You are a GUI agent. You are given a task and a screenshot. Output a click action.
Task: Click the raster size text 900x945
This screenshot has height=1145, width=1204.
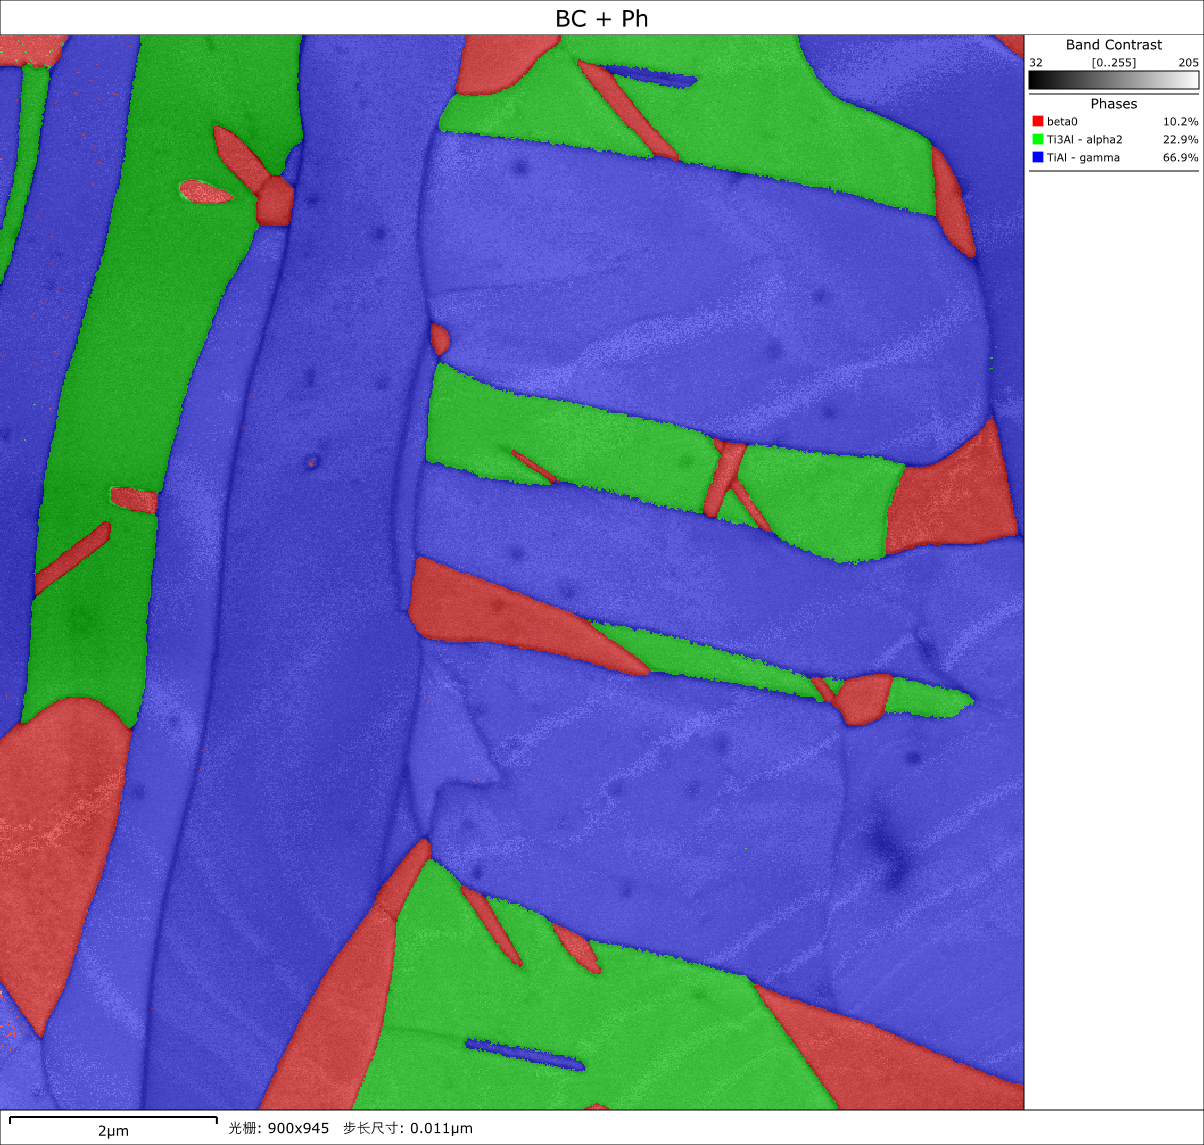point(298,1128)
